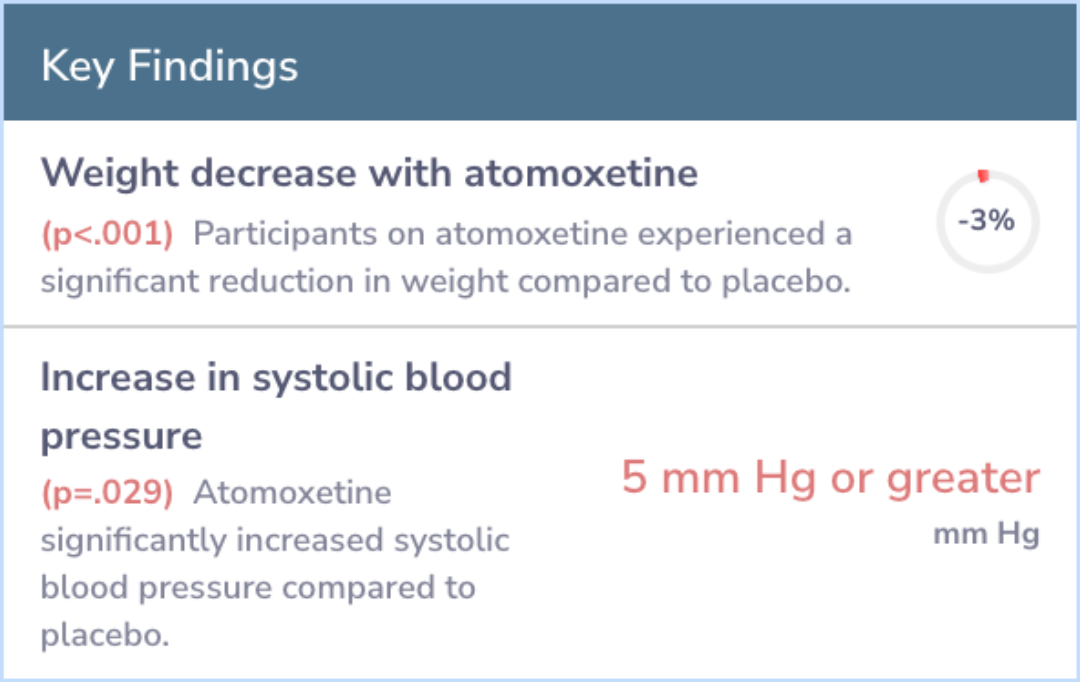Click 'placebo.' ending the systolic description
The height and width of the screenshot is (682, 1080).
(x=104, y=635)
